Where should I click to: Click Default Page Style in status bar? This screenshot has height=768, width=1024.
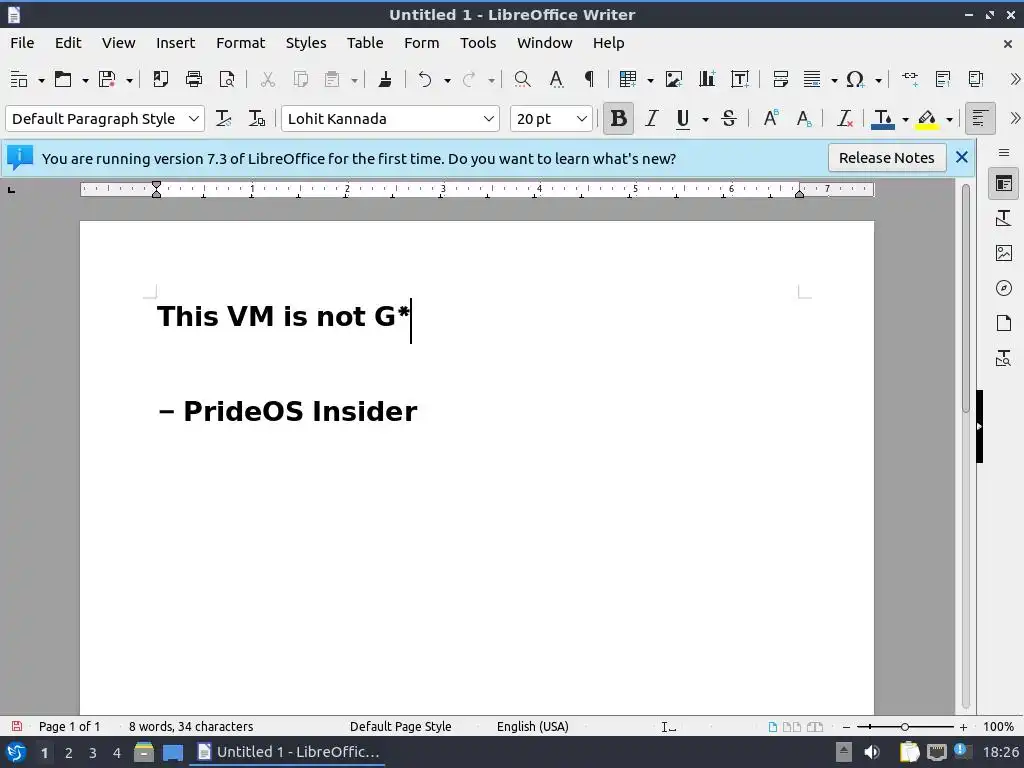(x=400, y=727)
